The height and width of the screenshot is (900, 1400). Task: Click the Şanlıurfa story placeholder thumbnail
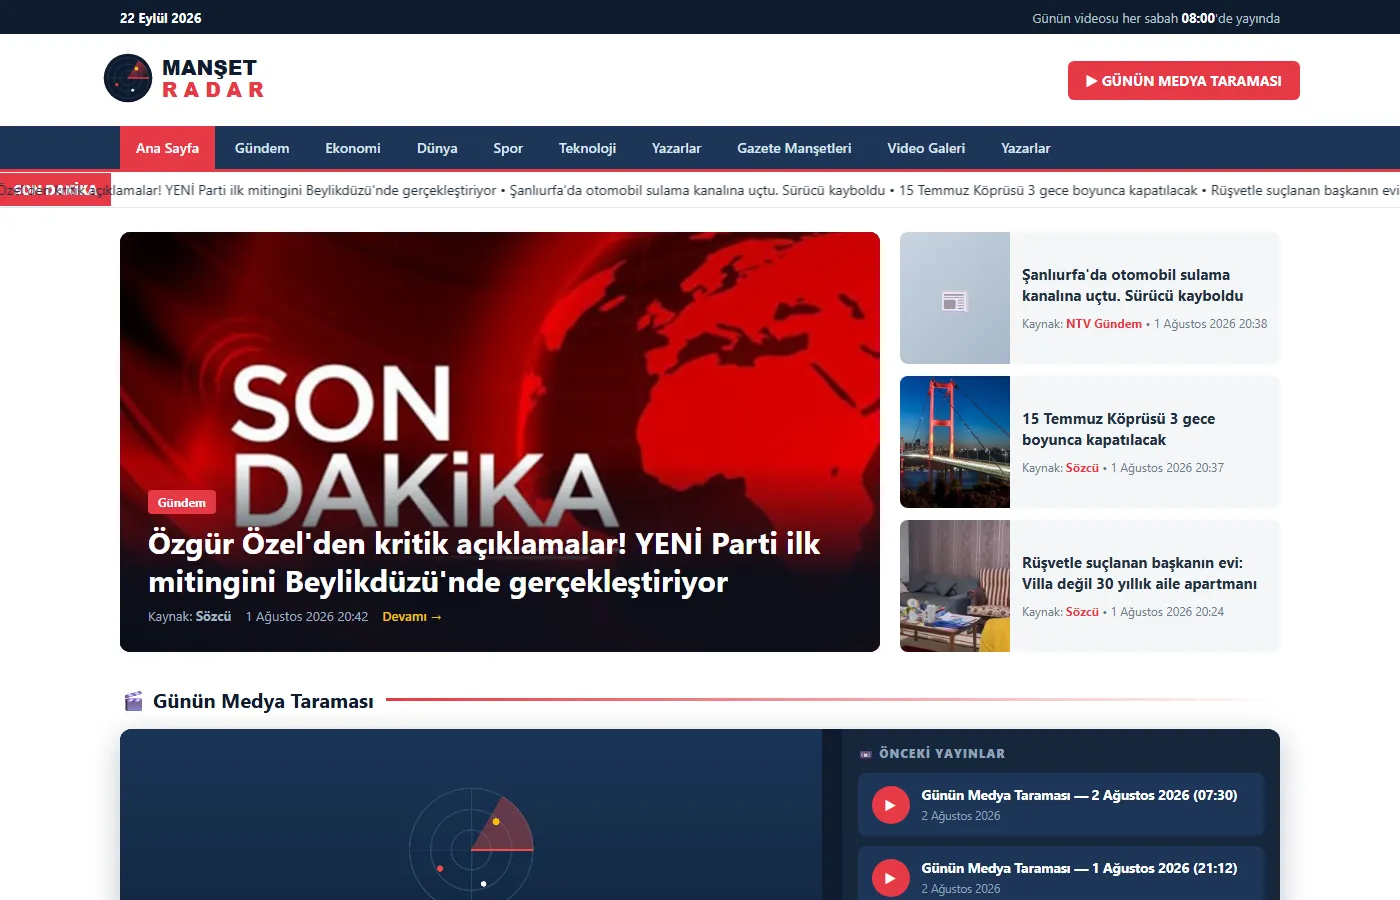point(955,298)
